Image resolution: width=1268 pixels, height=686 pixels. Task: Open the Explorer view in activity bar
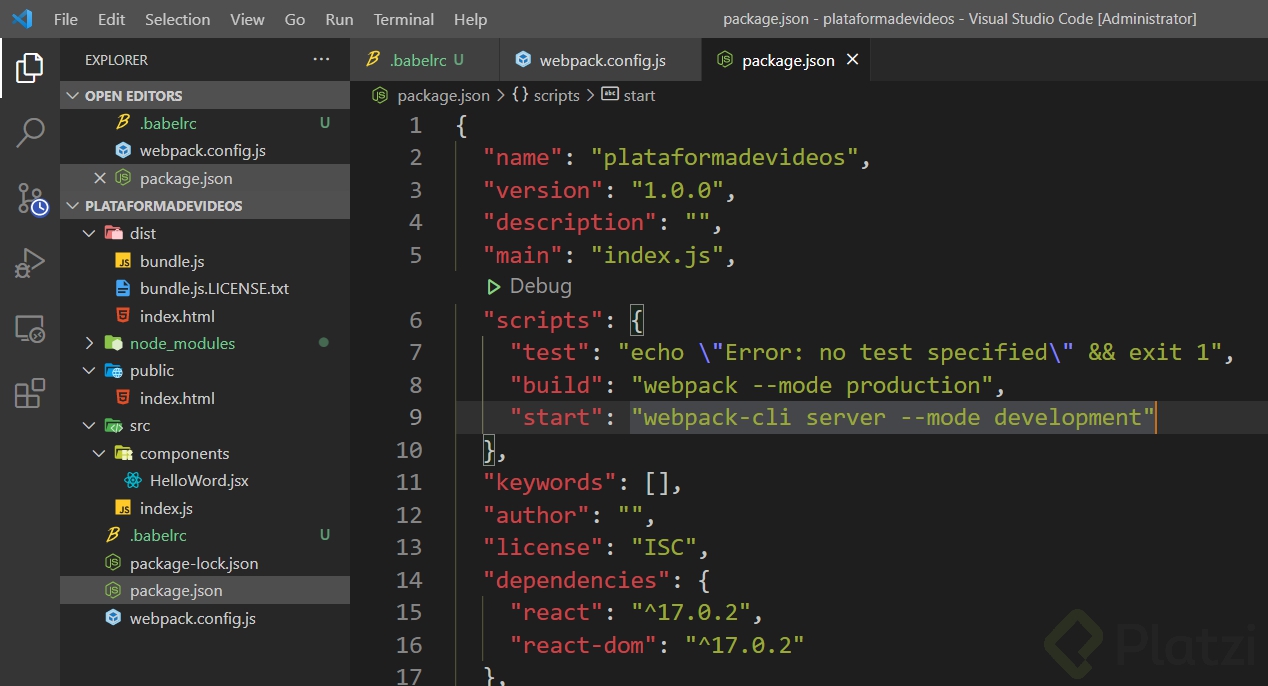pyautogui.click(x=29, y=68)
